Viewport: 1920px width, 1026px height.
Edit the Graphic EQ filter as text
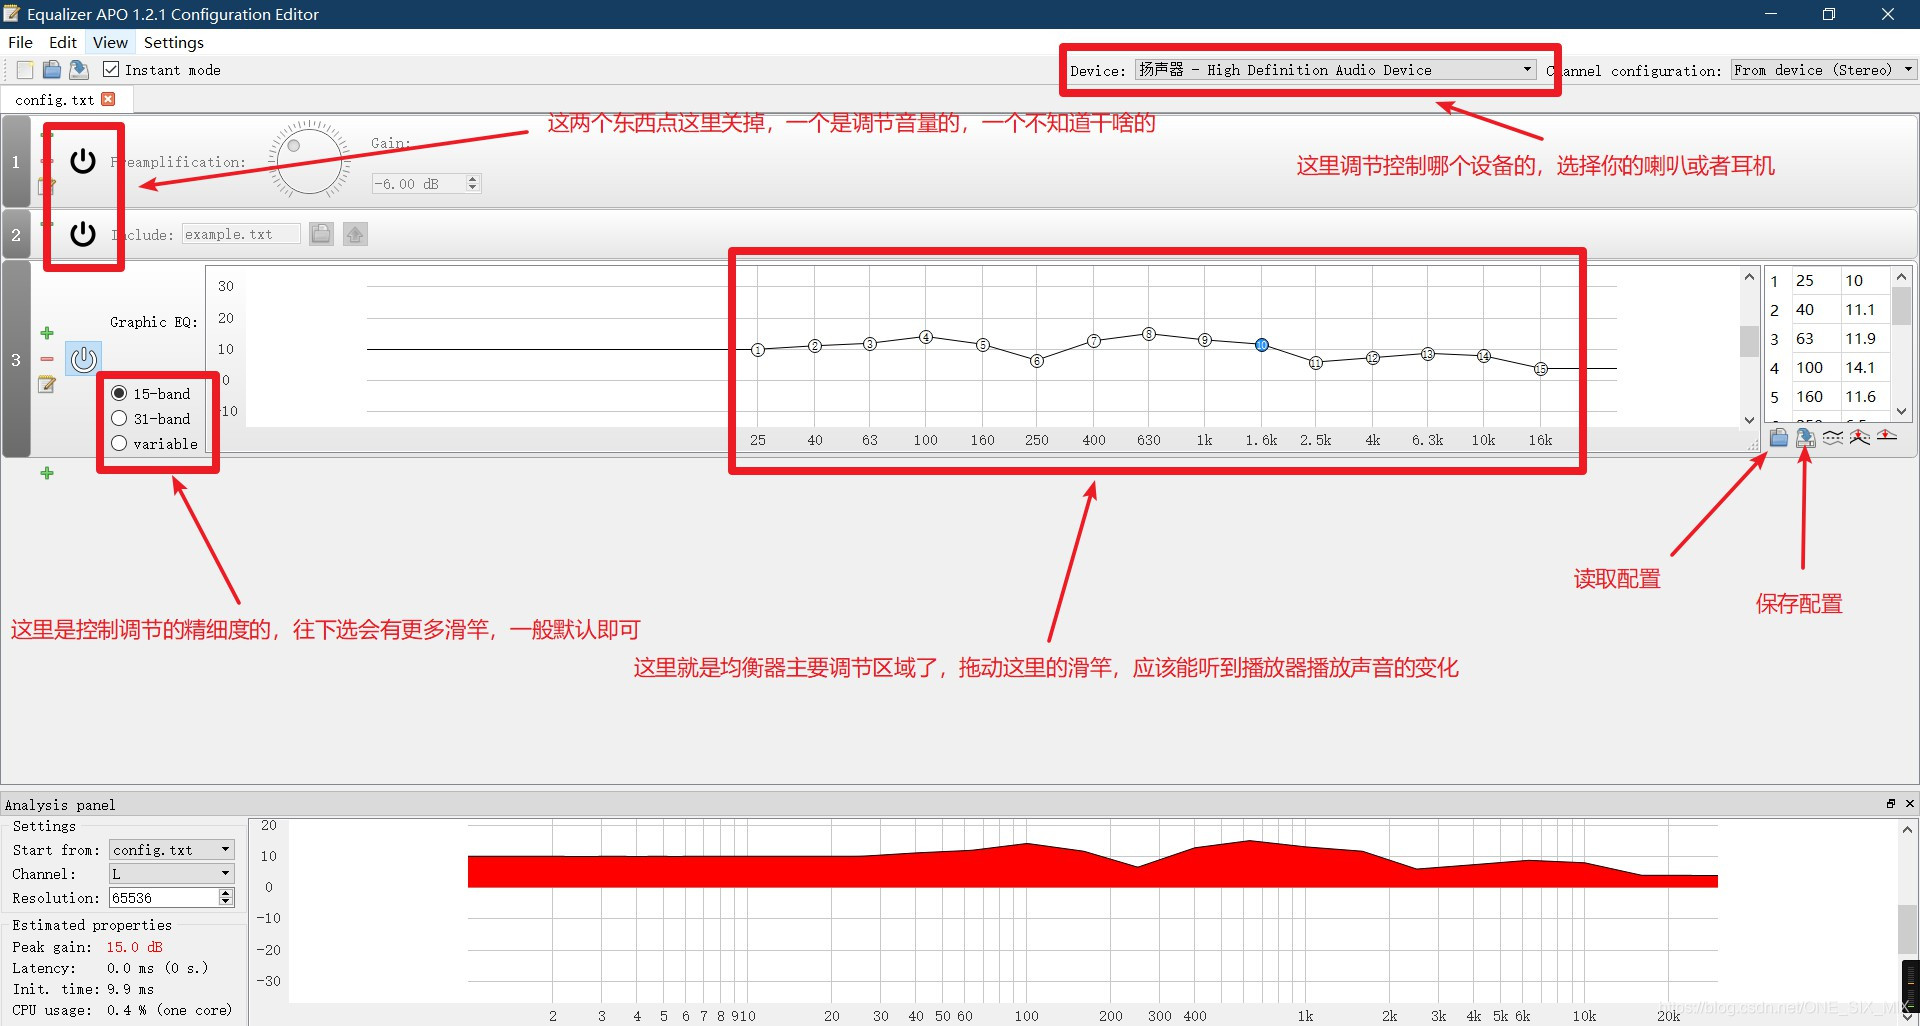coord(47,385)
